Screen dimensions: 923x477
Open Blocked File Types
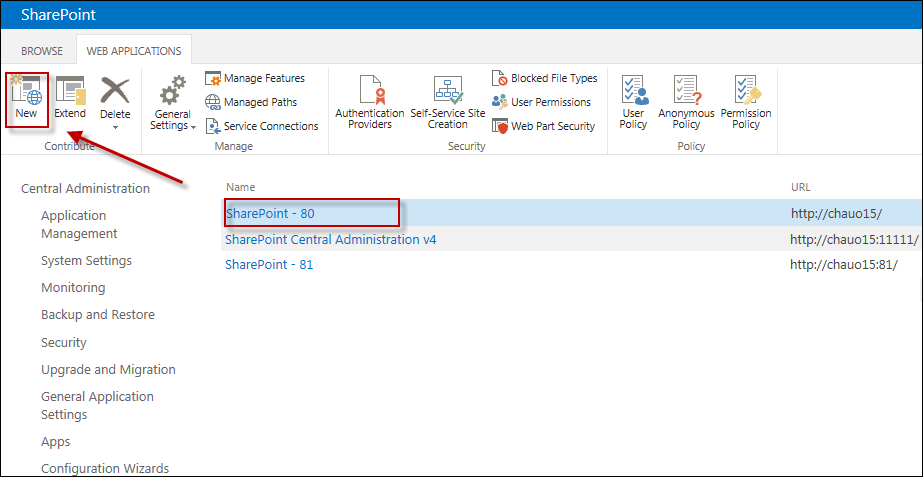coord(544,78)
